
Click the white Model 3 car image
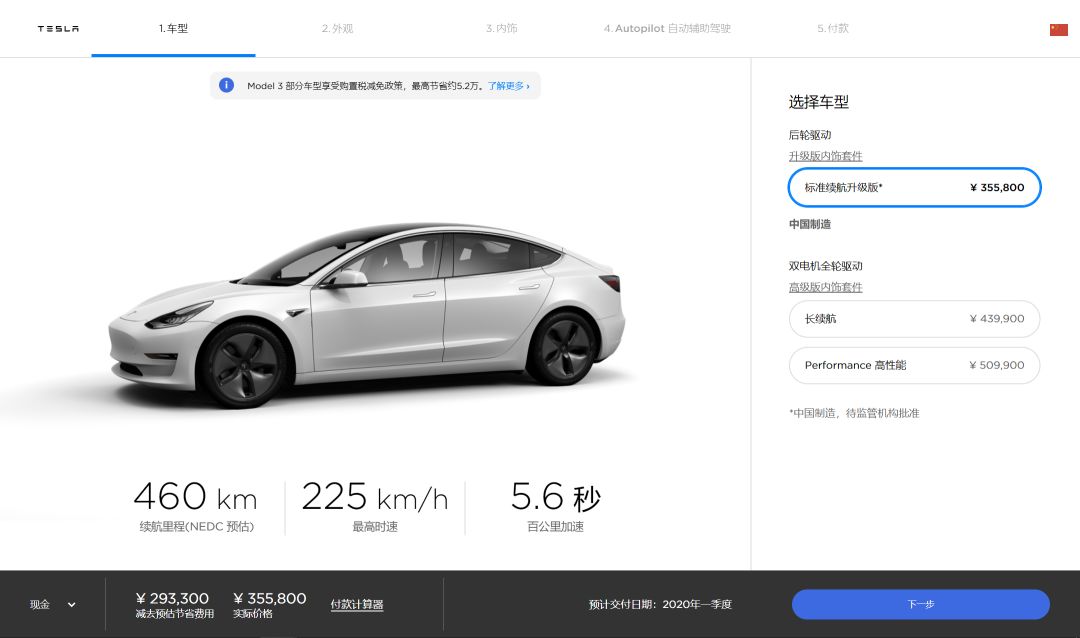click(x=367, y=313)
